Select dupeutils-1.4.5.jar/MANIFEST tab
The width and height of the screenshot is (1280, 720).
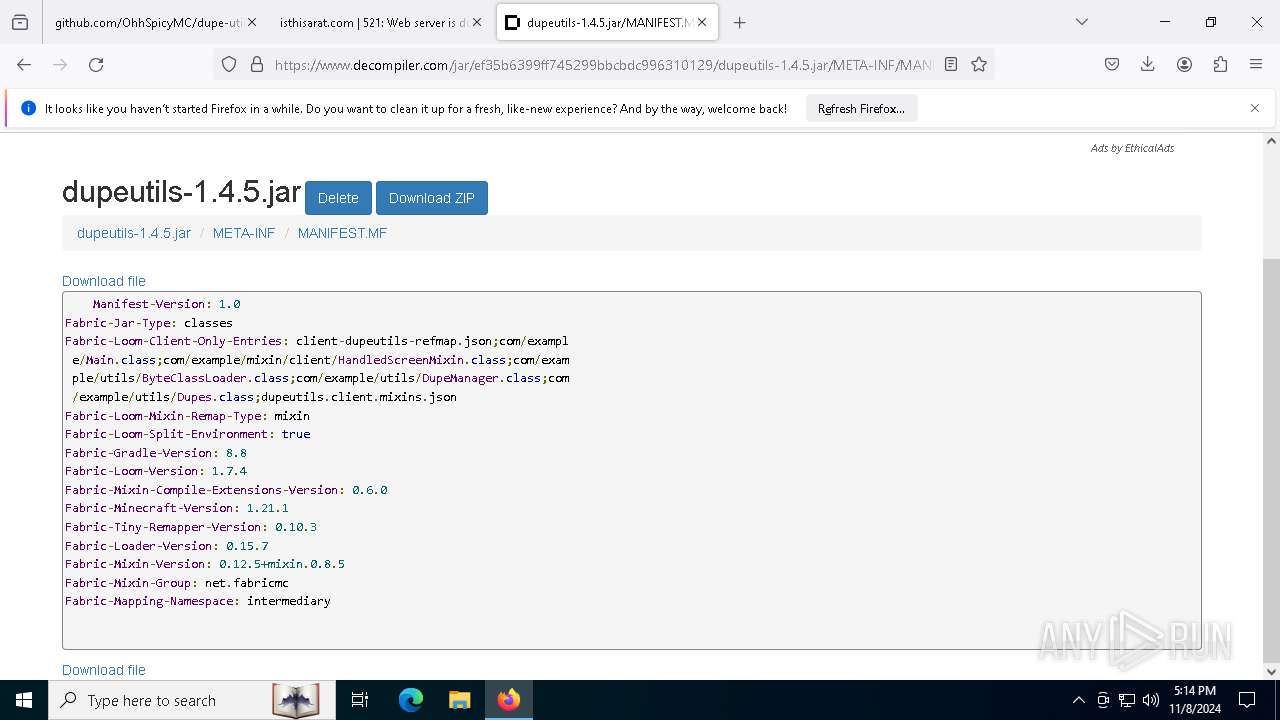point(606,22)
